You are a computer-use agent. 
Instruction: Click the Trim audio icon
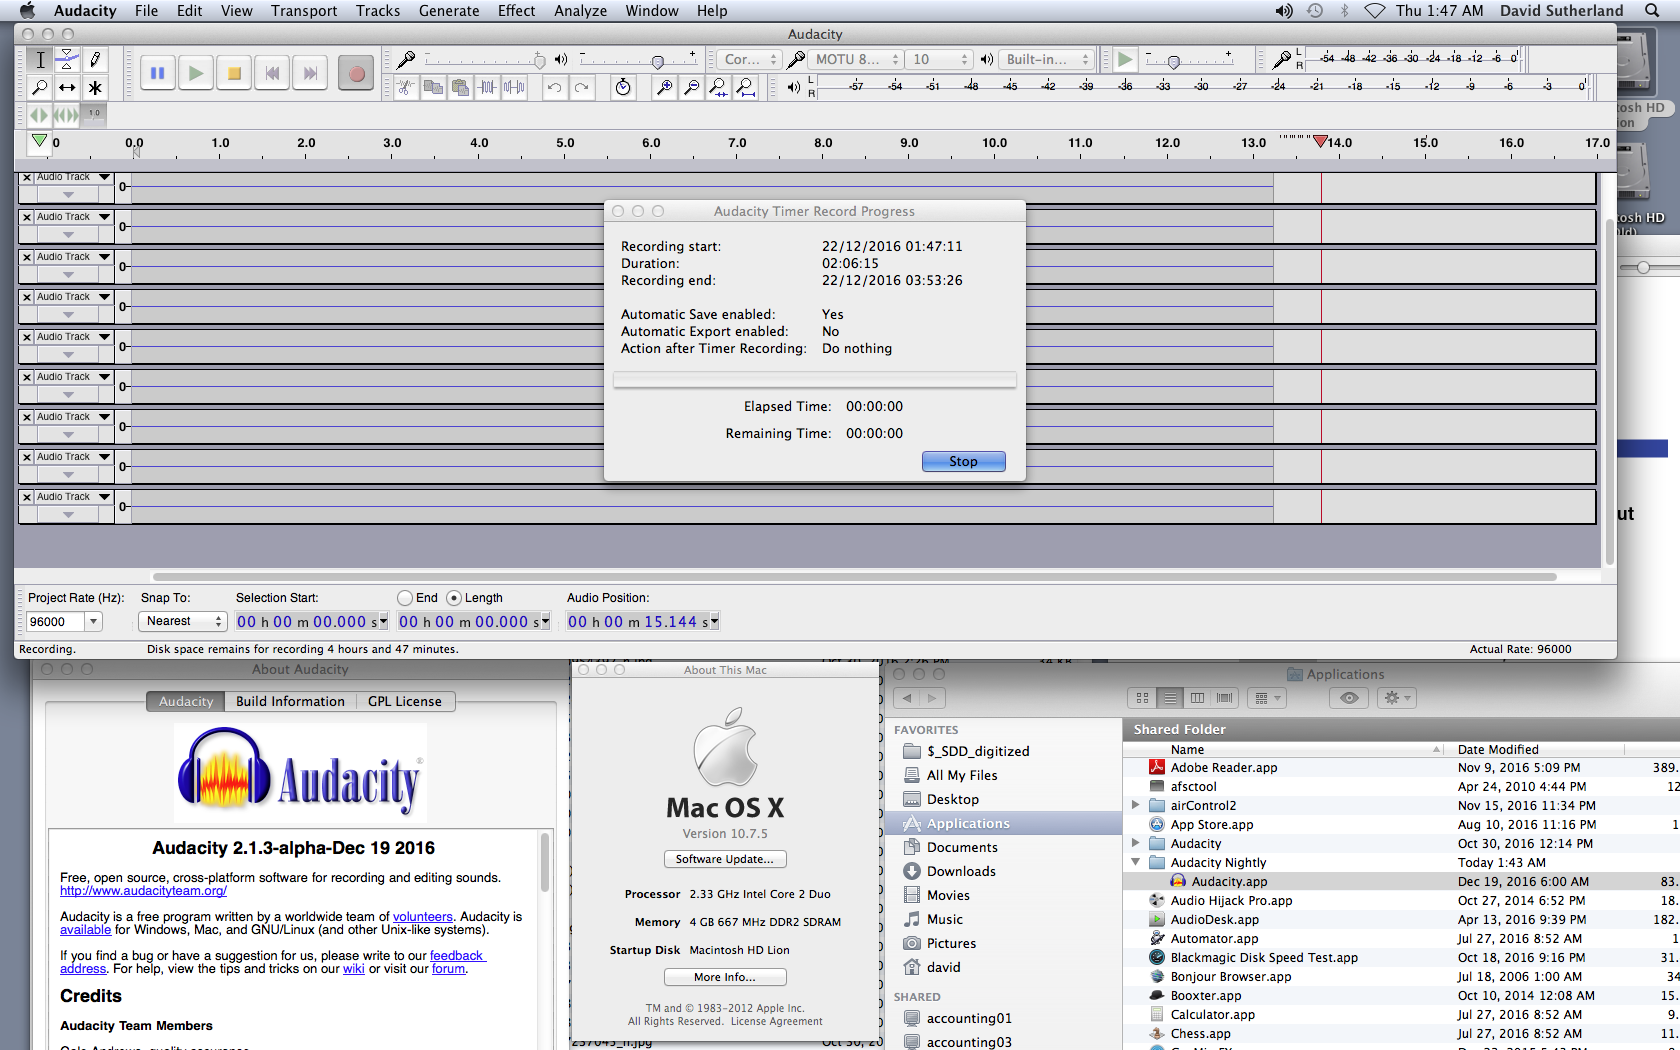coord(487,88)
